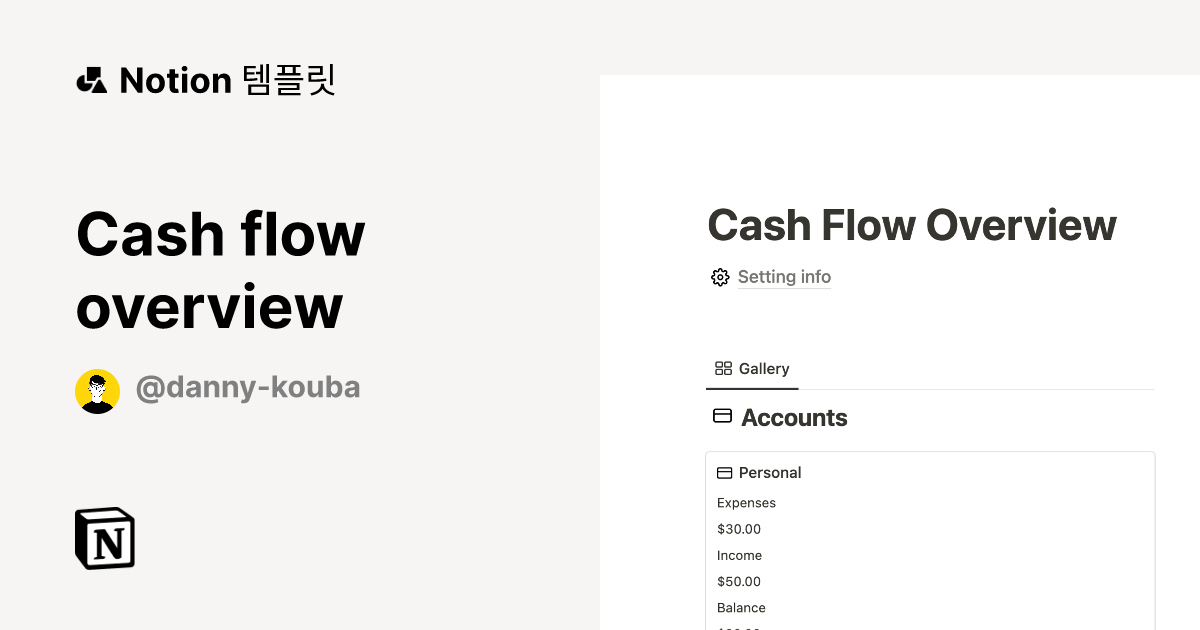1200x630 pixels.
Task: Click the Expenses label on Personal card
Action: pos(746,502)
